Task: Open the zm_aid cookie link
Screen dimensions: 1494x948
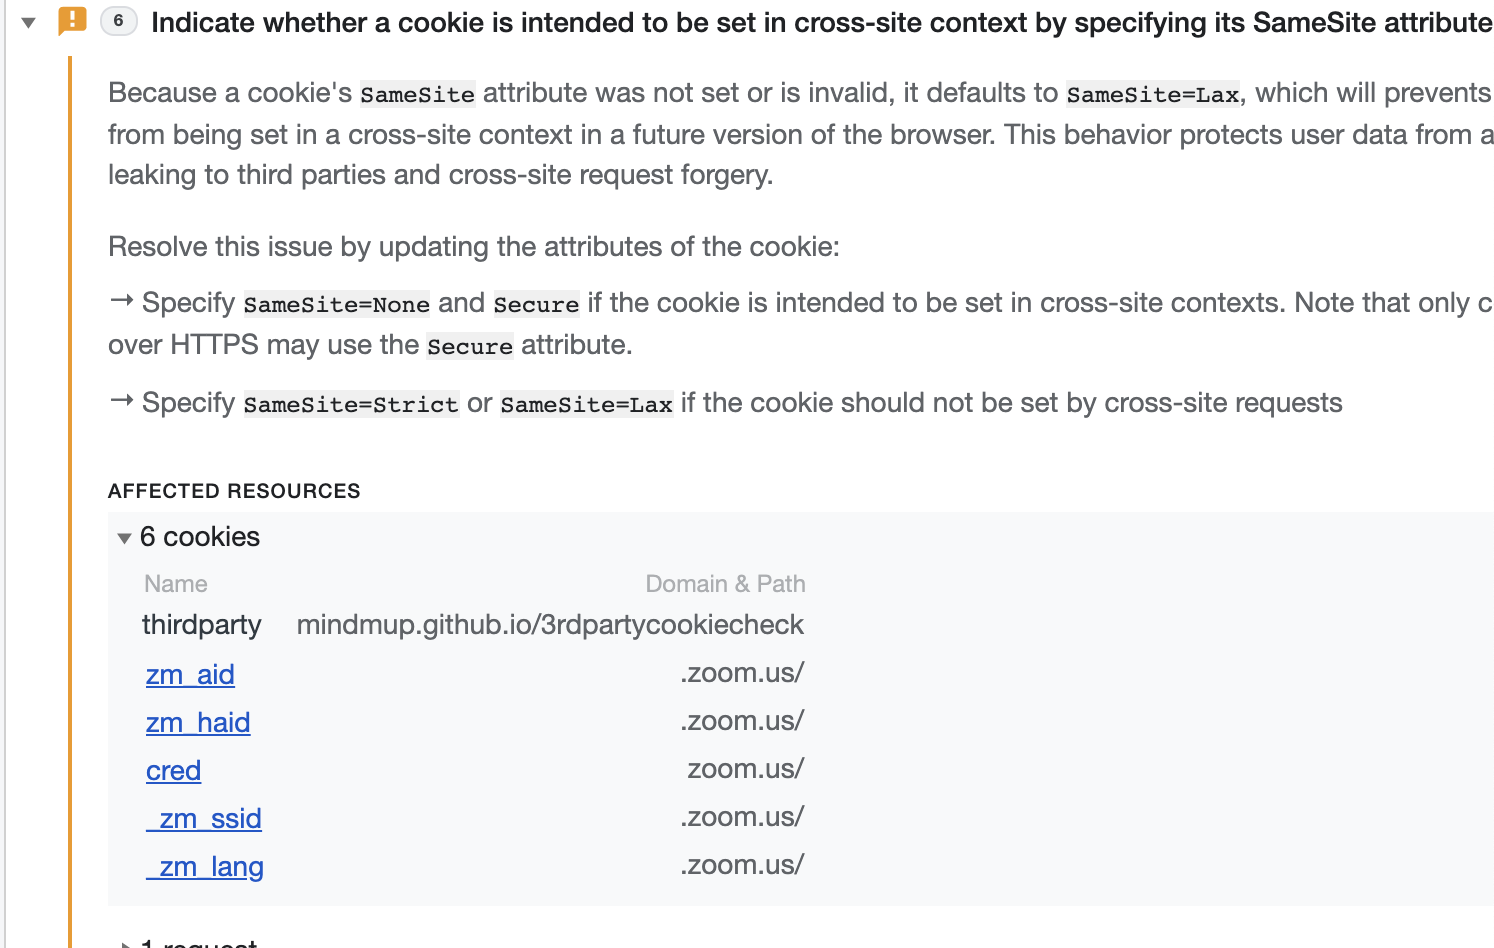Action: (x=190, y=675)
